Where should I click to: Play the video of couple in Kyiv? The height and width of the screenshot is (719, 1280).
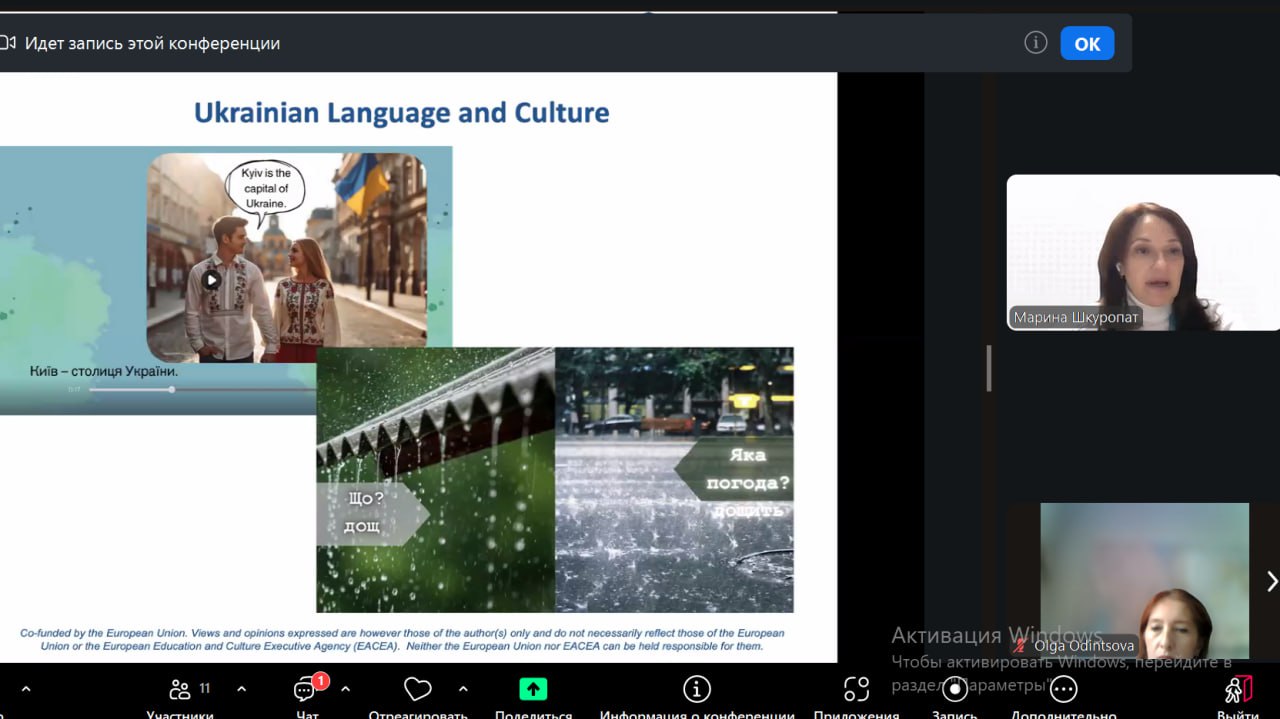pos(211,280)
